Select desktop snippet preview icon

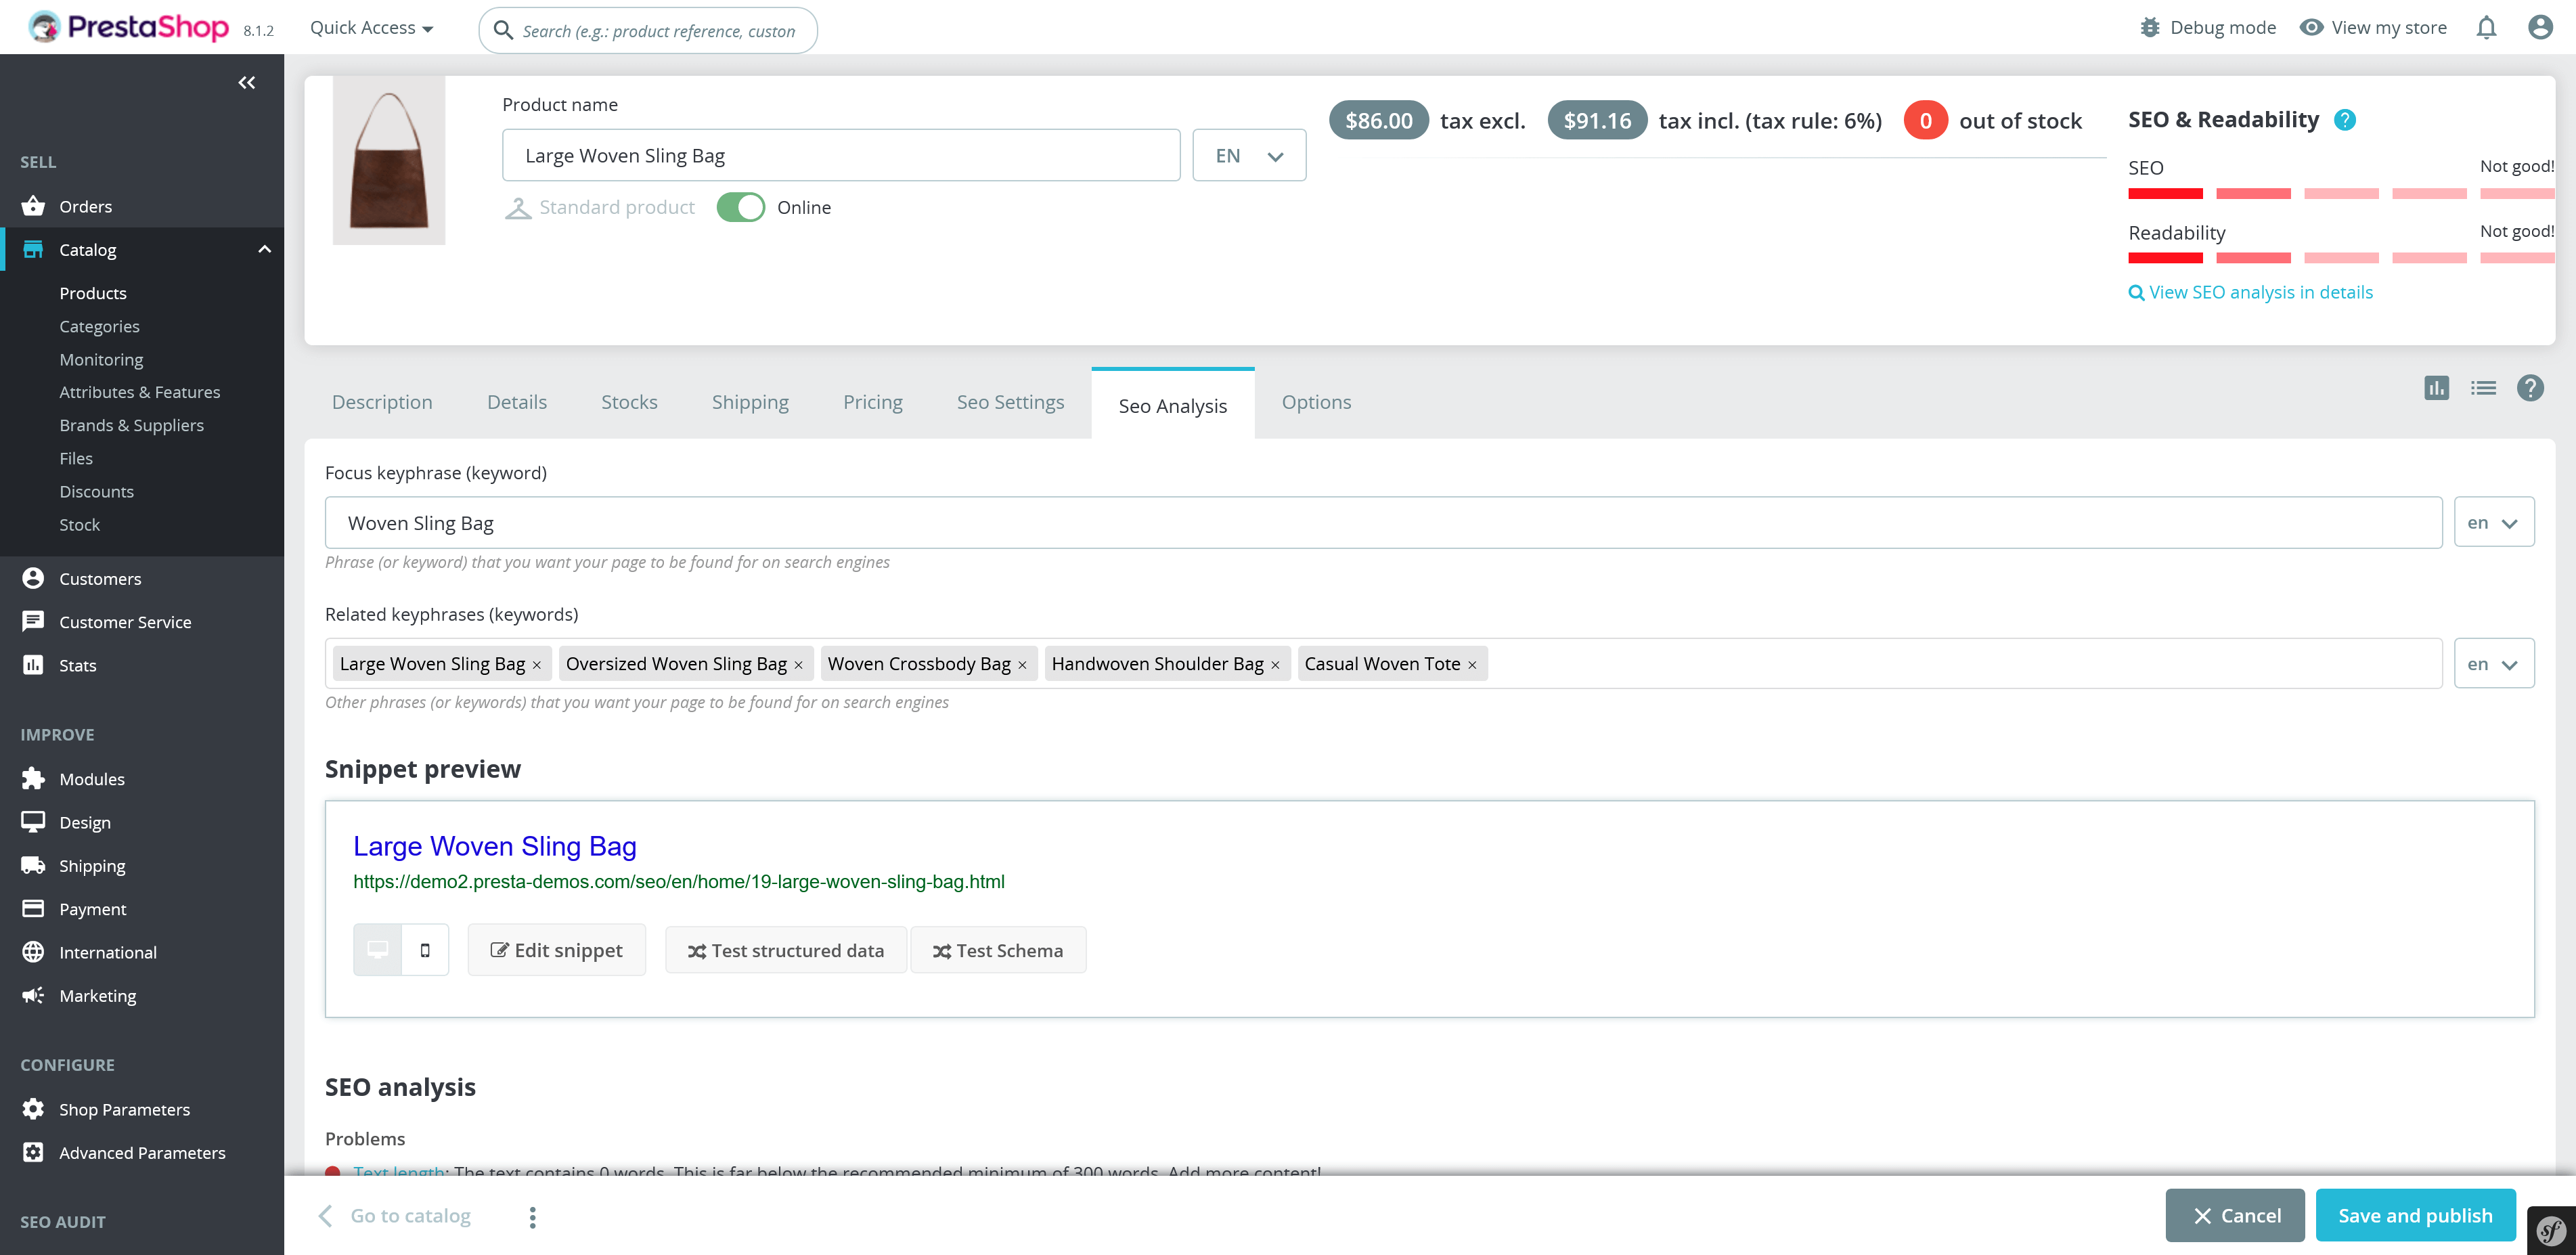pos(378,950)
